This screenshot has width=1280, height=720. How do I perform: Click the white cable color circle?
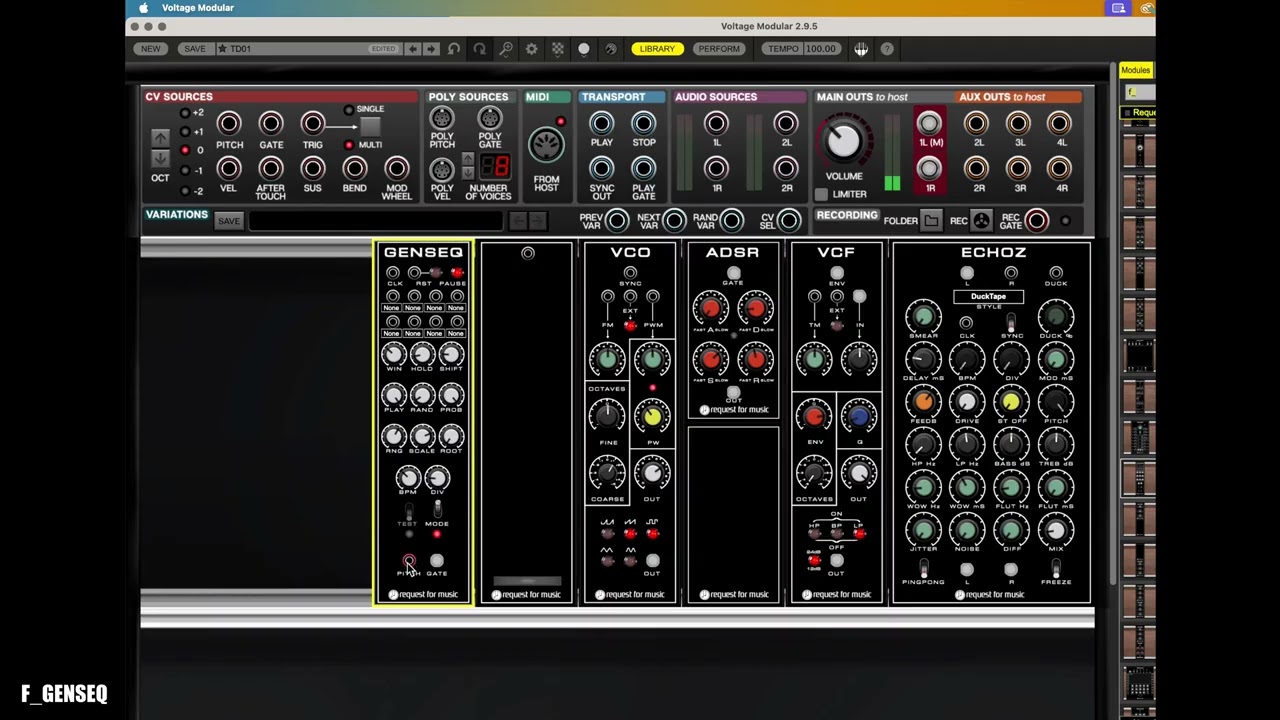(584, 49)
